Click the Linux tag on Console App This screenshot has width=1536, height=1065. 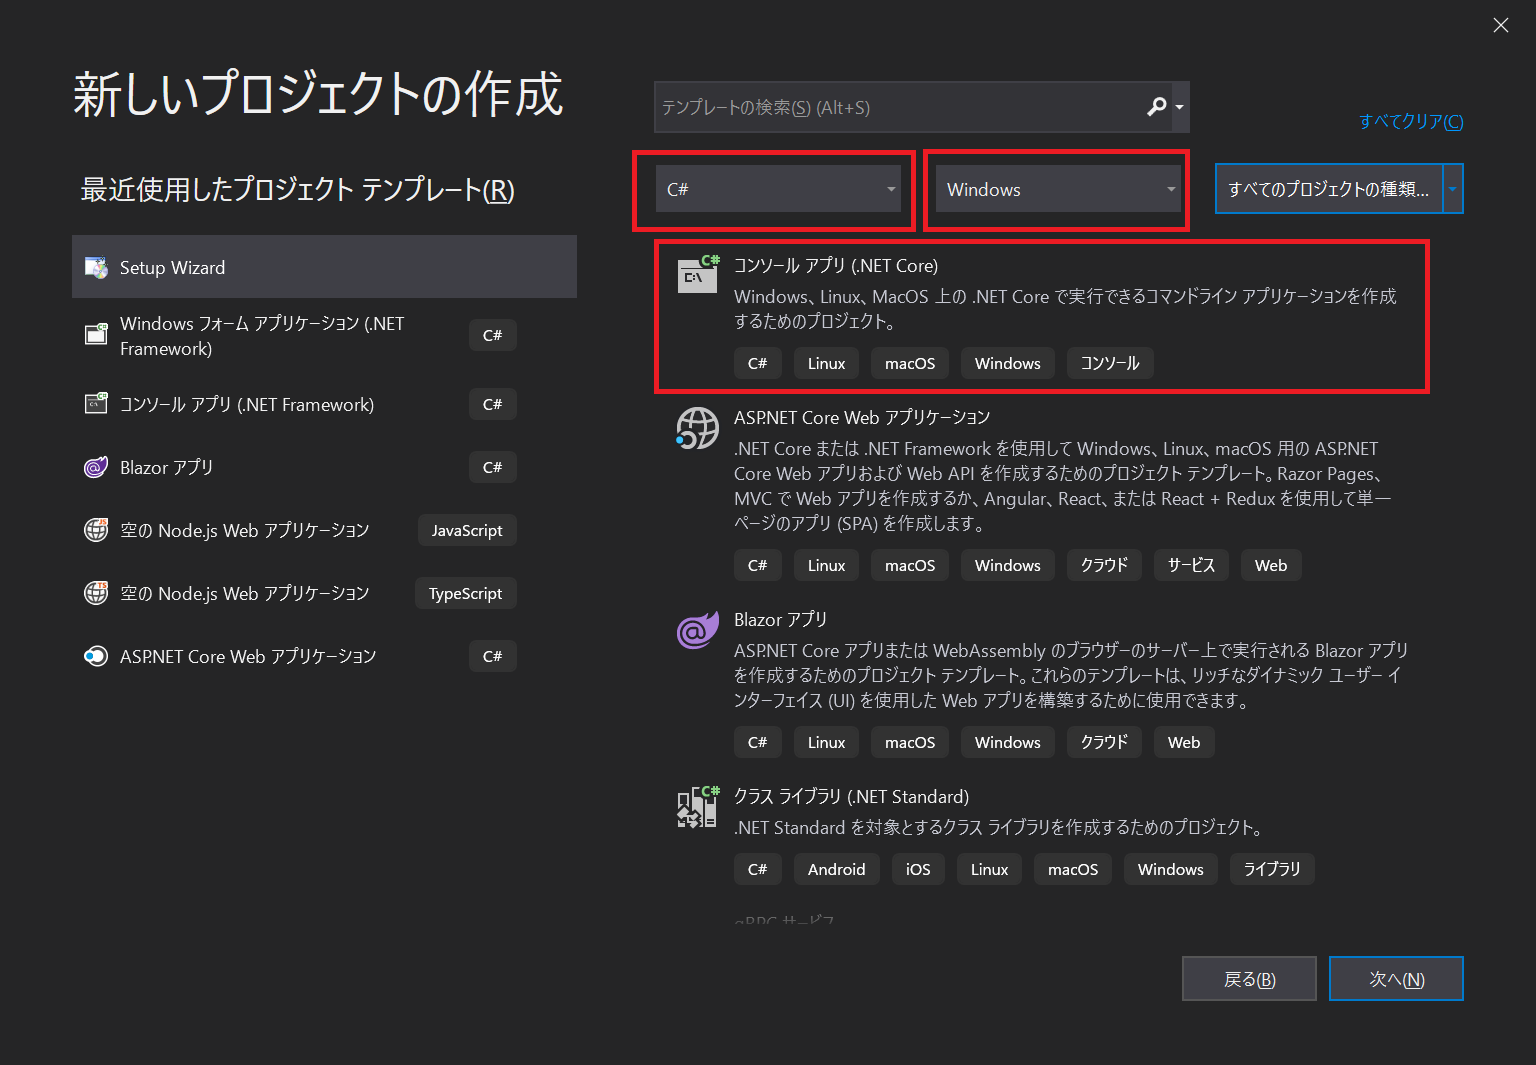tap(827, 363)
